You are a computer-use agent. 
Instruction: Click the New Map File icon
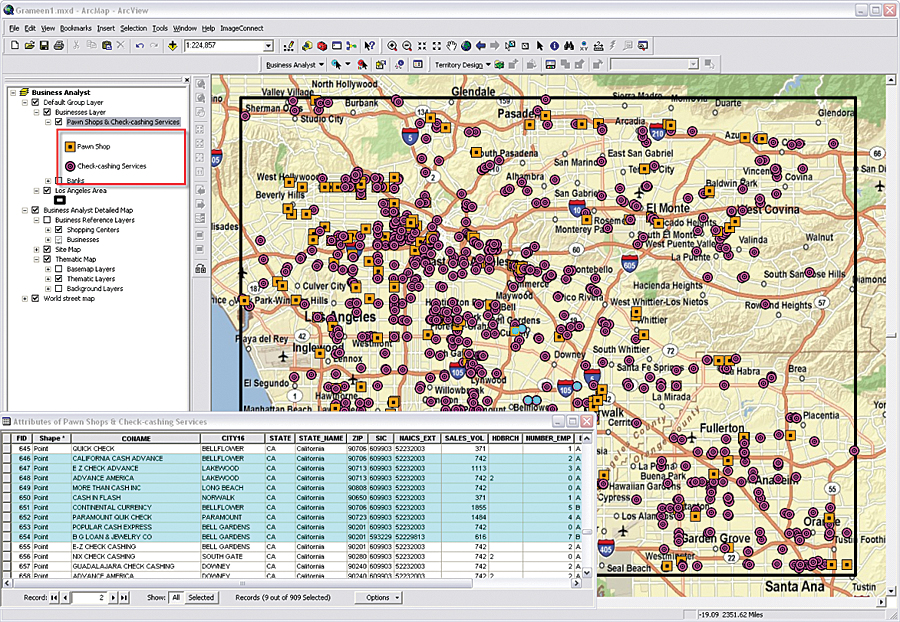click(15, 45)
